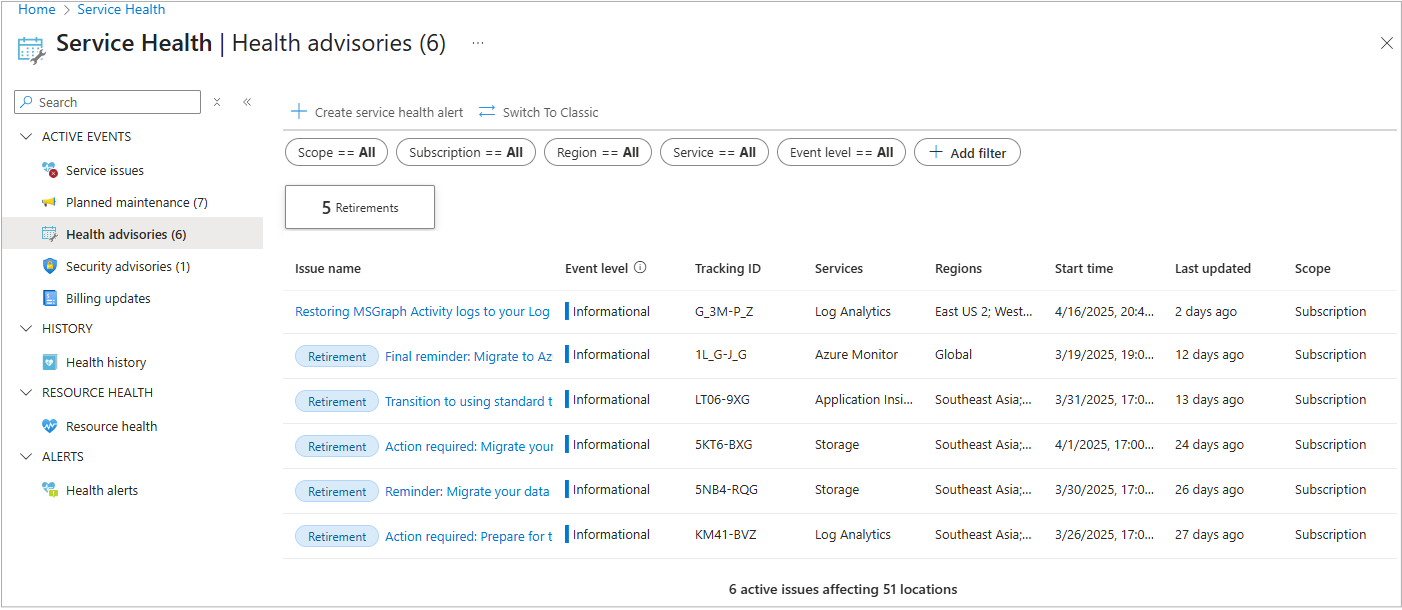Click the Event level info icon
This screenshot has width=1402, height=610.
pyautogui.click(x=640, y=268)
